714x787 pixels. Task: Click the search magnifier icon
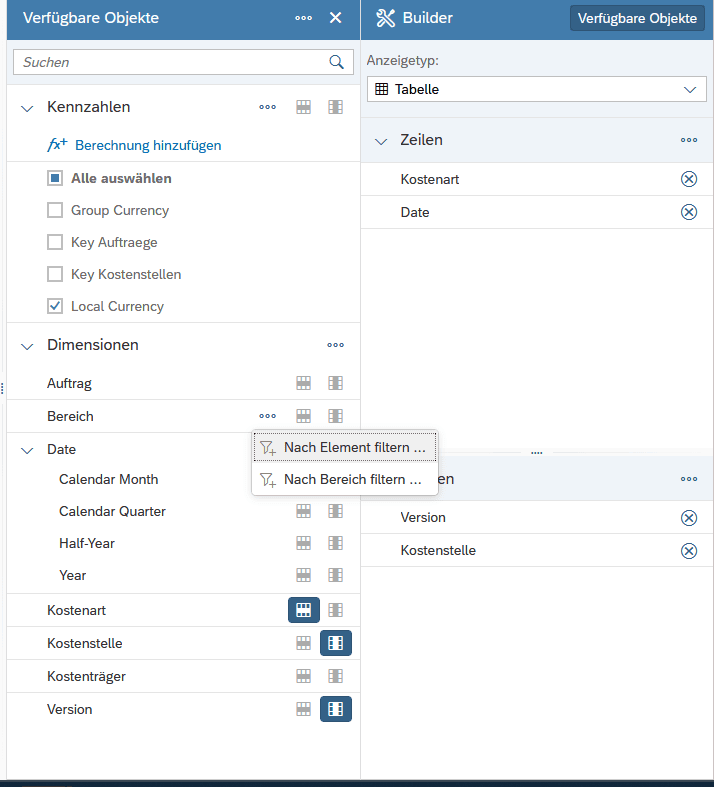[x=336, y=62]
